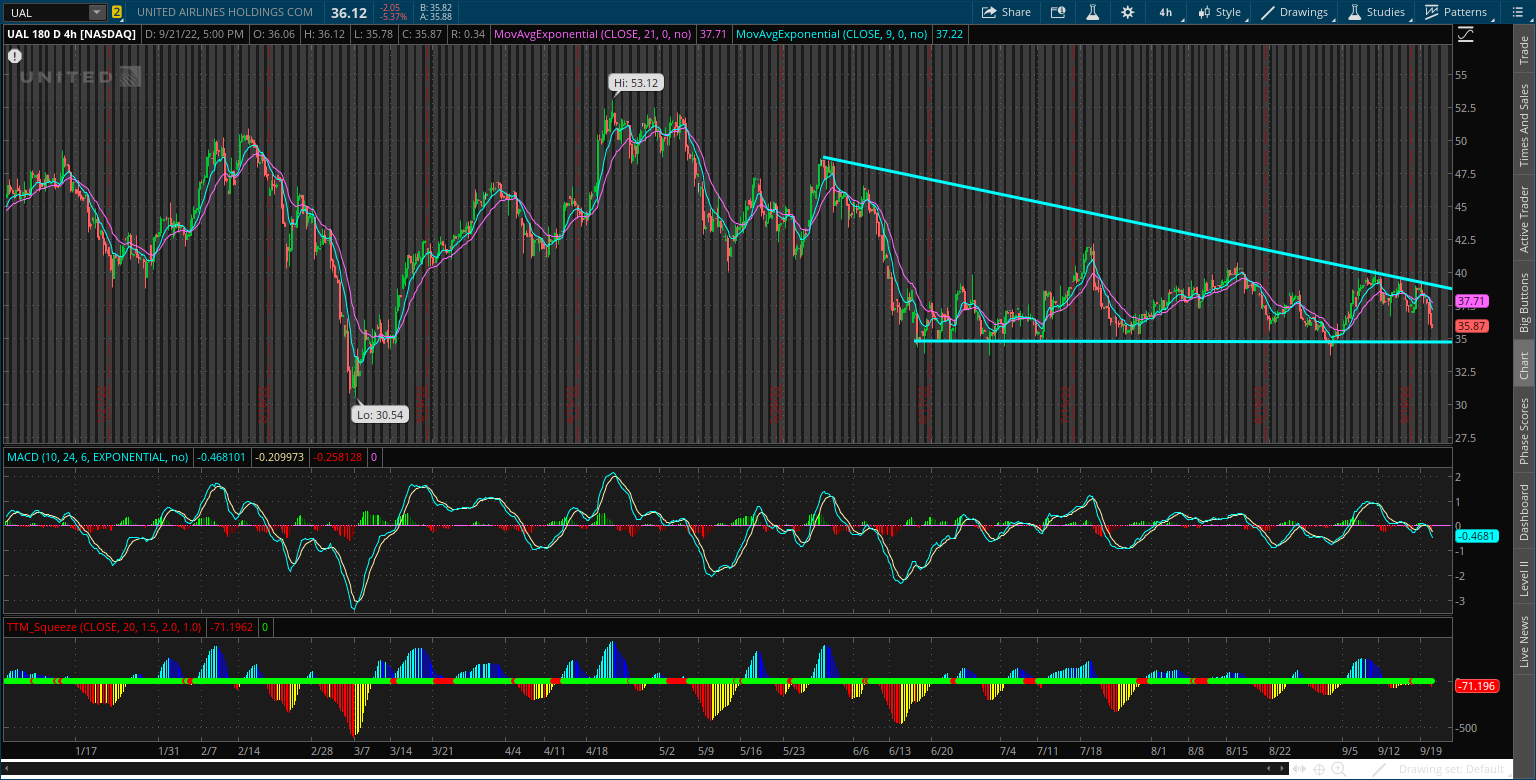Click the crosshair pan icon at bottom
The height and width of the screenshot is (780, 1536).
(1320, 769)
